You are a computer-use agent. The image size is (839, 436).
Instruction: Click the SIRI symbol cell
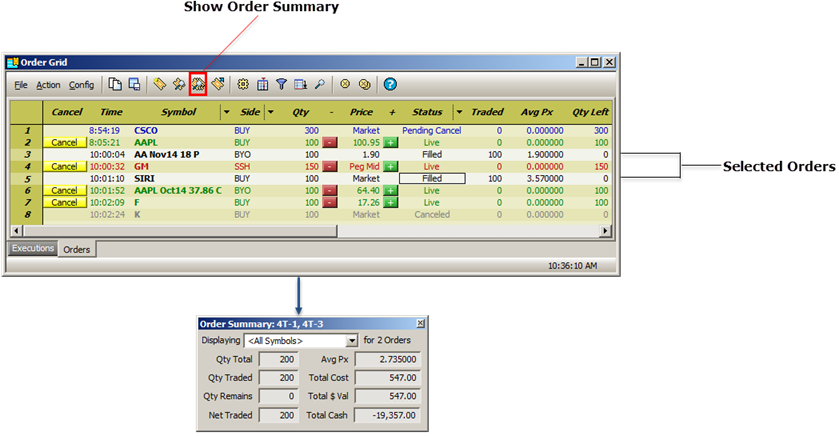(x=144, y=179)
